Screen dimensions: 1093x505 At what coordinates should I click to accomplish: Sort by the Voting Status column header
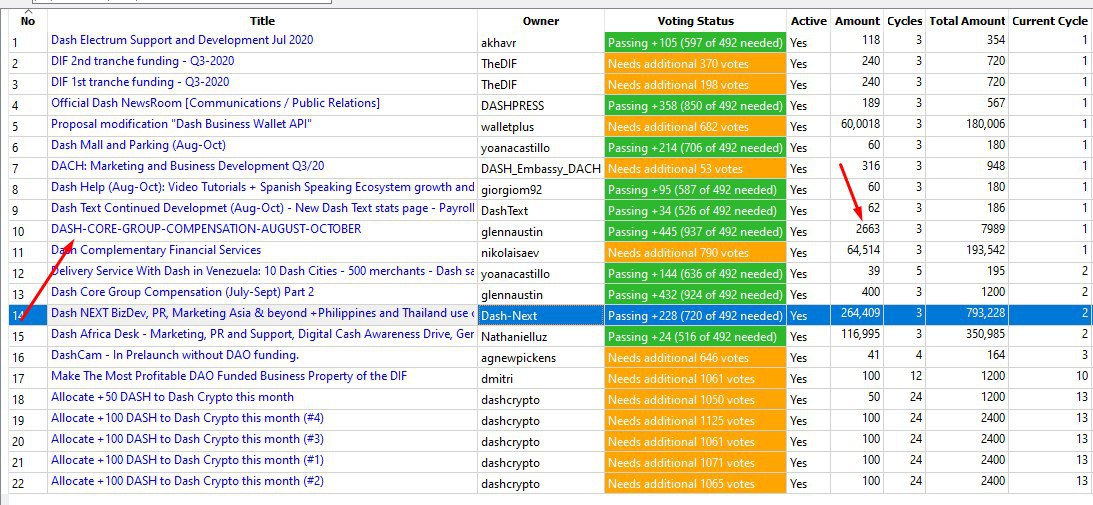696,21
